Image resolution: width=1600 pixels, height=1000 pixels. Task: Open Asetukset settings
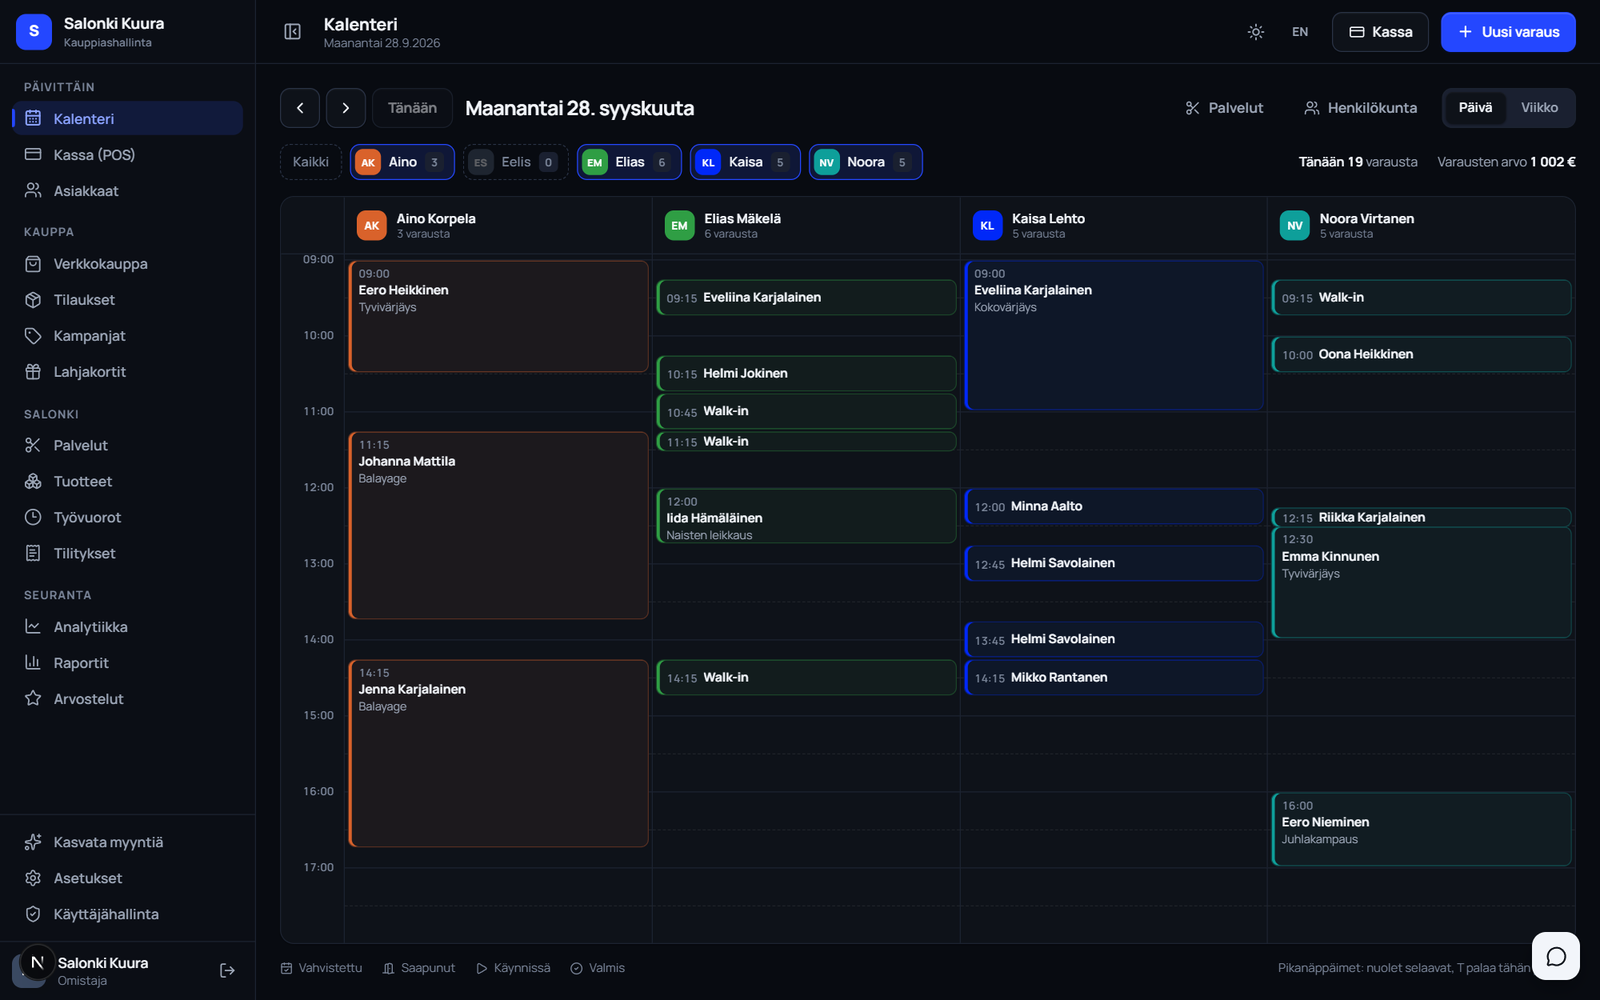point(127,878)
